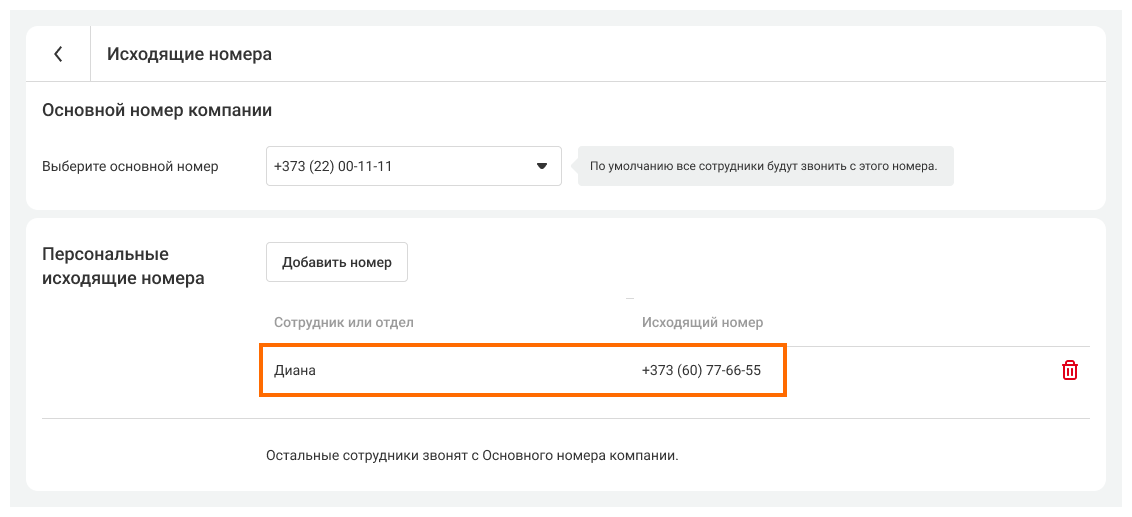The height and width of the screenshot is (517, 1132).
Task: Click the Исходящий номер column header
Action: coord(702,322)
